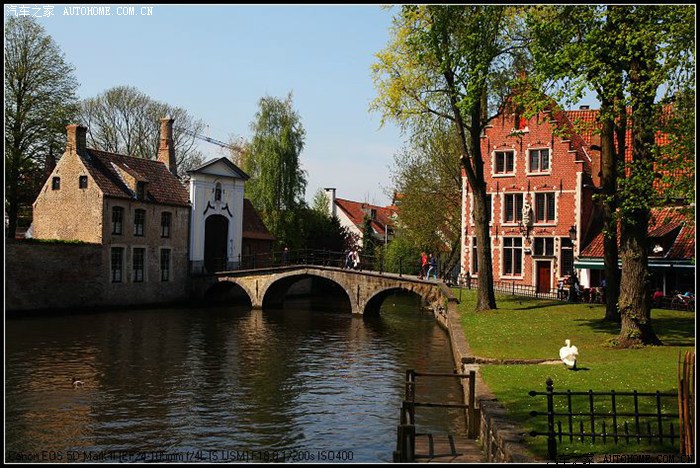The width and height of the screenshot is (700, 468).
Task: Click the white swan on the grass
Action: [568, 354]
